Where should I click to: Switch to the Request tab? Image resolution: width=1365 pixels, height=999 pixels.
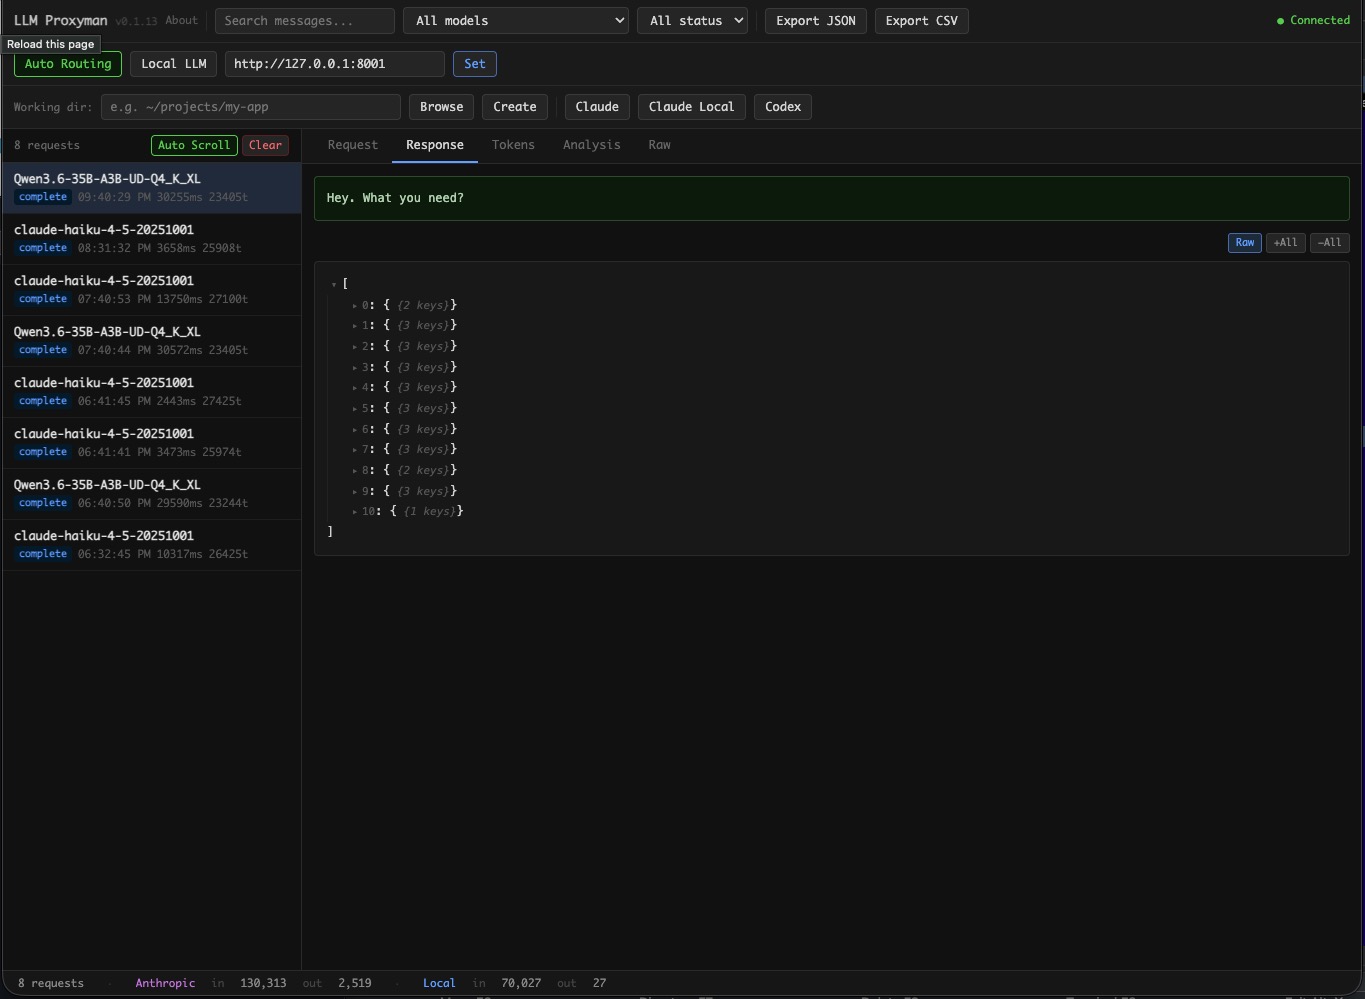(353, 145)
